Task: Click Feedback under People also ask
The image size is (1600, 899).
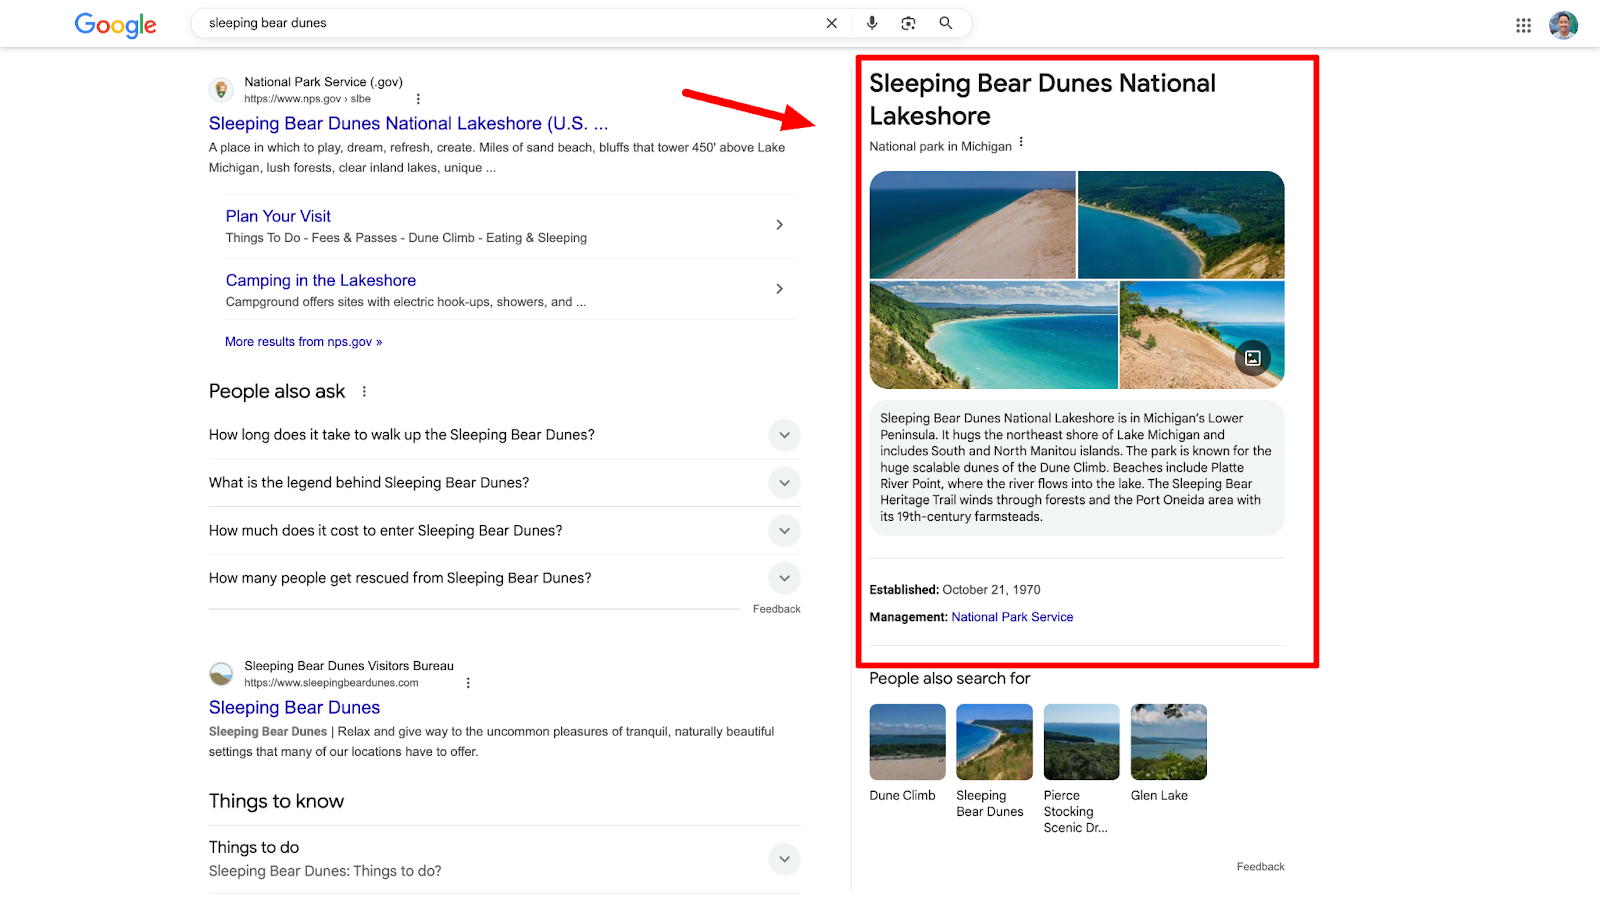Action: click(x=776, y=609)
